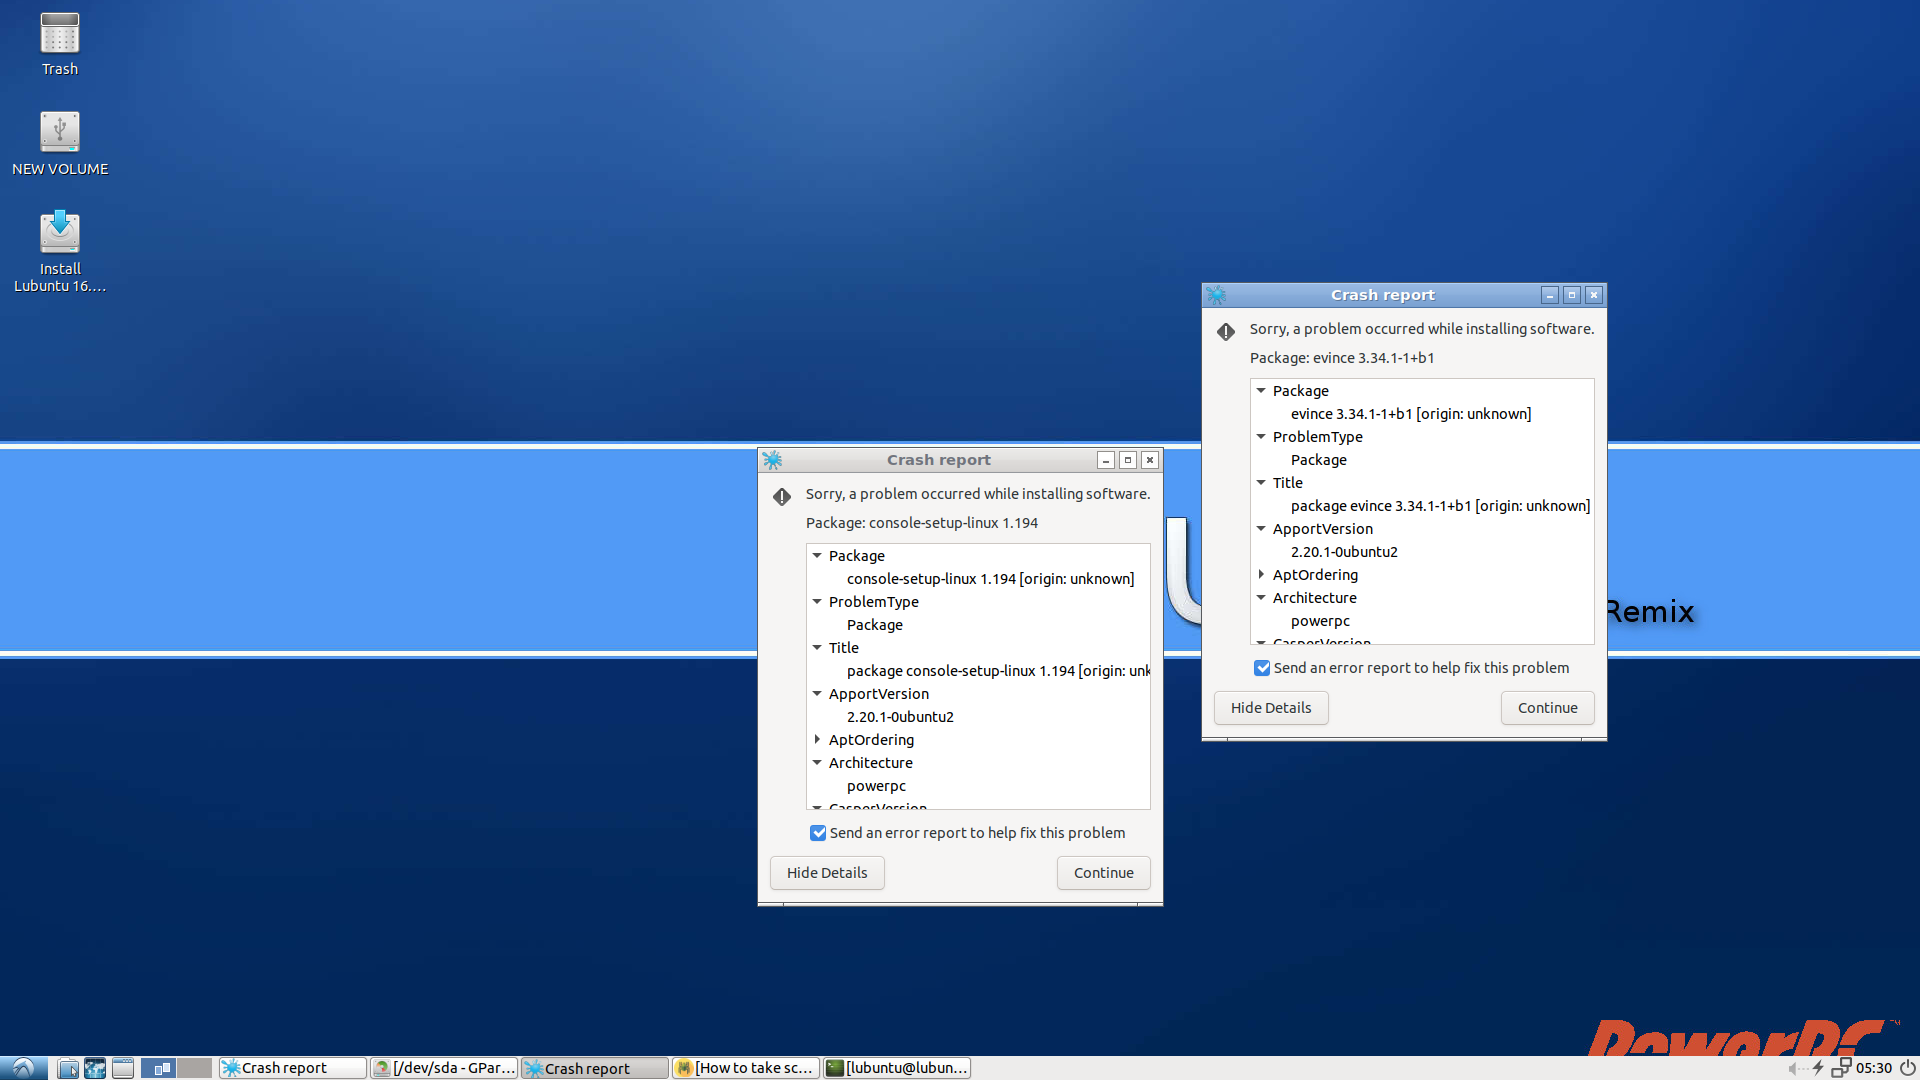Image resolution: width=1920 pixels, height=1080 pixels.
Task: Switch to the lubuntu@lubun... terminal taskbar window
Action: coord(897,1068)
